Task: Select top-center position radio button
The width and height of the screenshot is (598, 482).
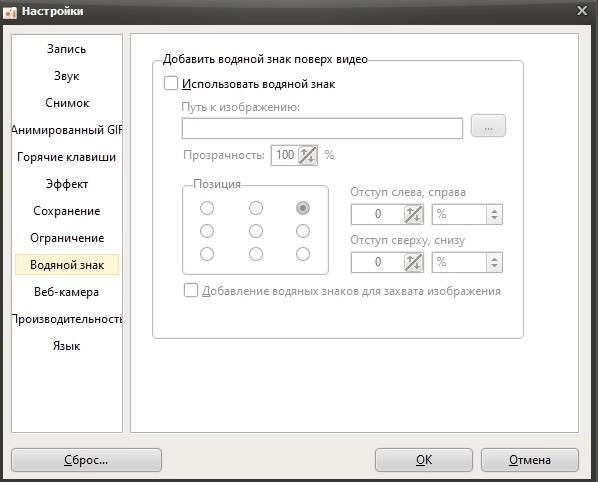Action: tap(256, 208)
